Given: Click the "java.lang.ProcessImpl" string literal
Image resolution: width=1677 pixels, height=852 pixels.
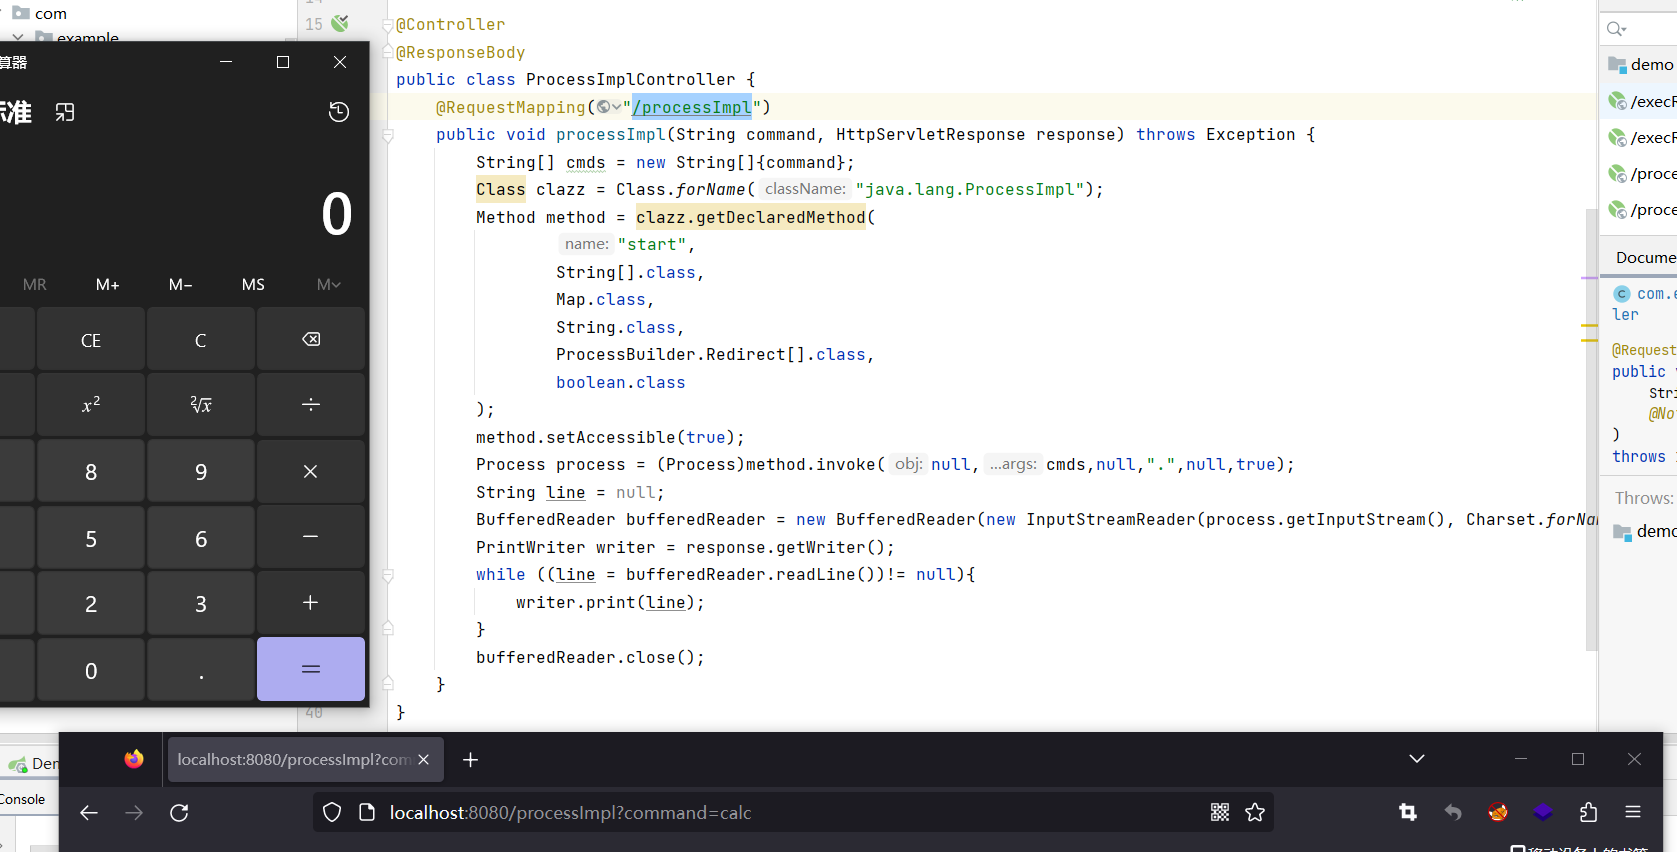Looking at the screenshot, I should pyautogui.click(x=970, y=190).
